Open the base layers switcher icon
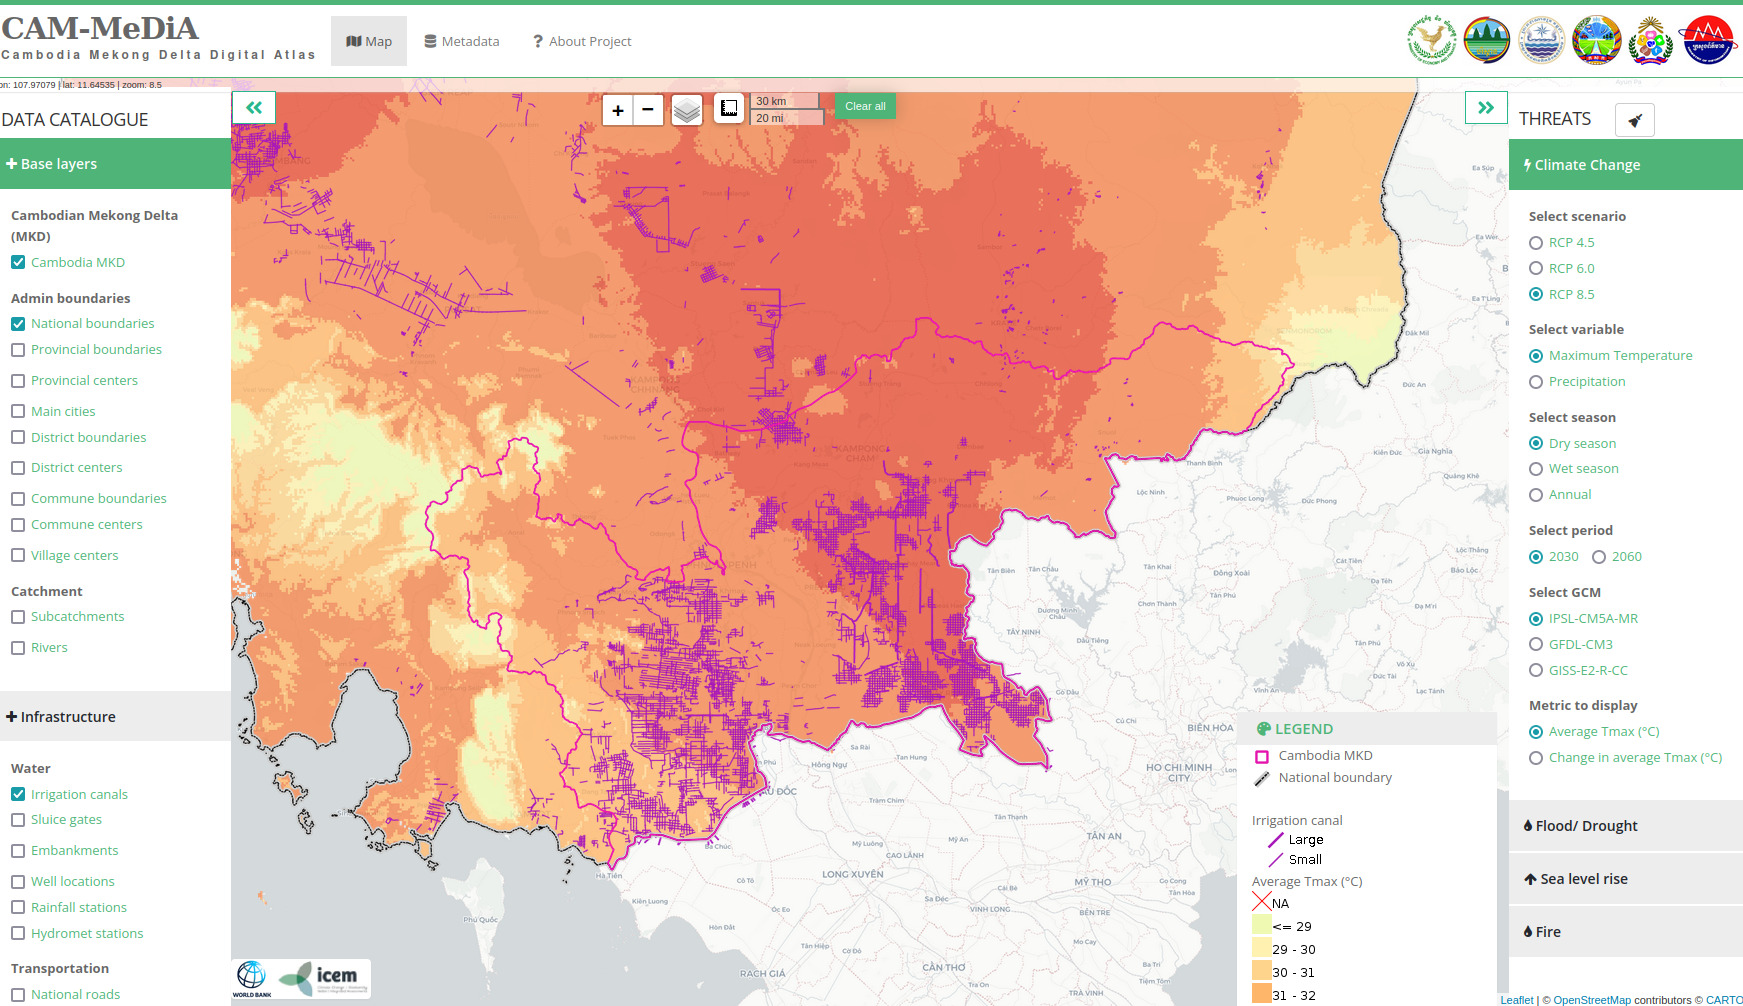This screenshot has height=1006, width=1743. pos(687,110)
